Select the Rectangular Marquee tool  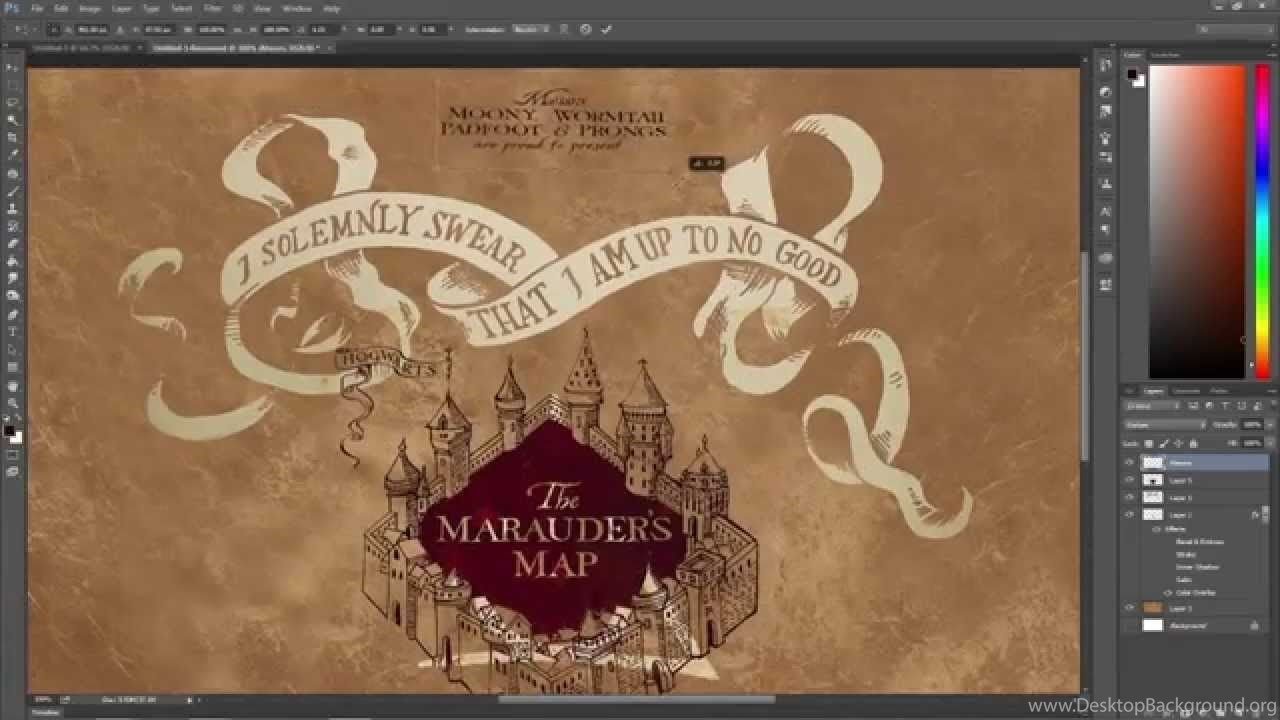click(x=13, y=84)
